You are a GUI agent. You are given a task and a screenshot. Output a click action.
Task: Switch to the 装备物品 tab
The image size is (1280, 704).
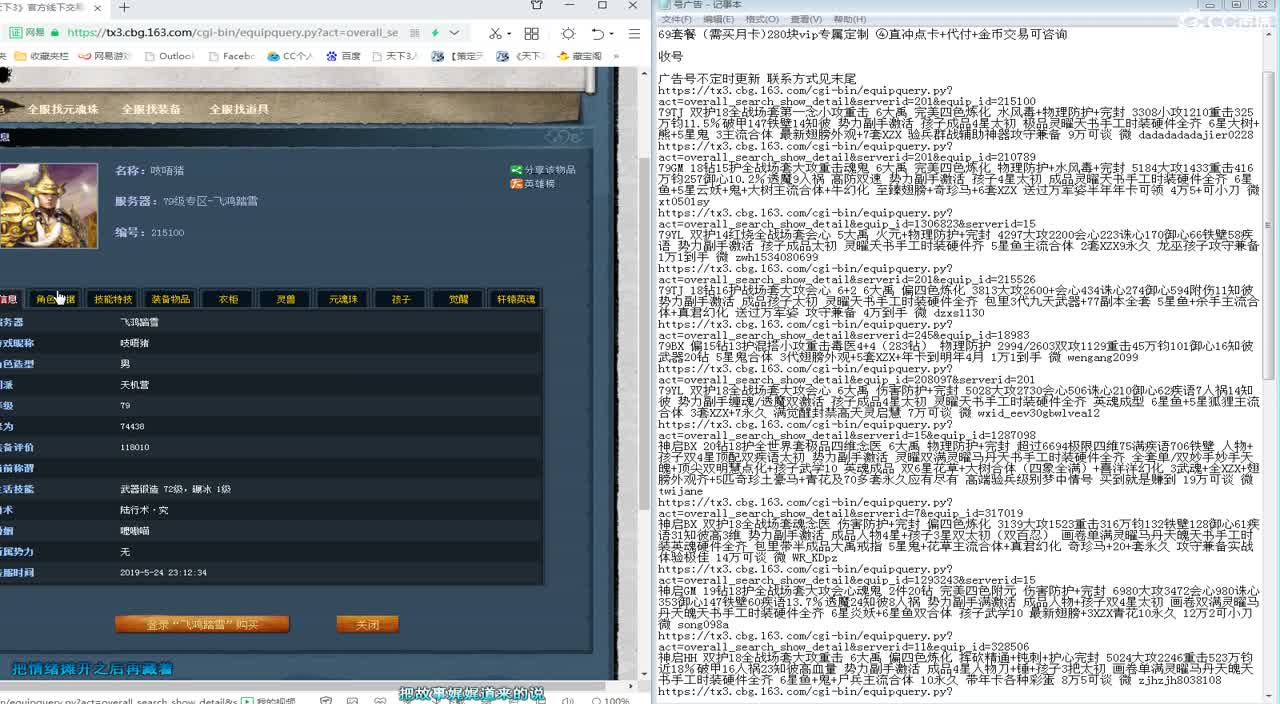coord(170,299)
